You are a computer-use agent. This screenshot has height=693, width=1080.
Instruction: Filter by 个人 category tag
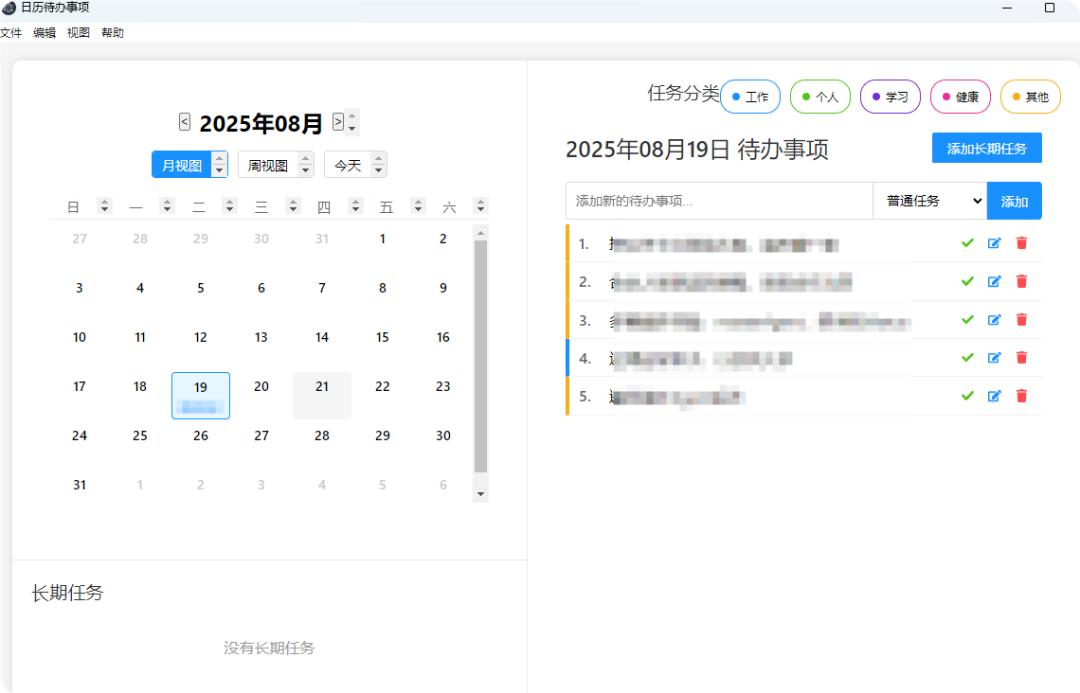(820, 96)
